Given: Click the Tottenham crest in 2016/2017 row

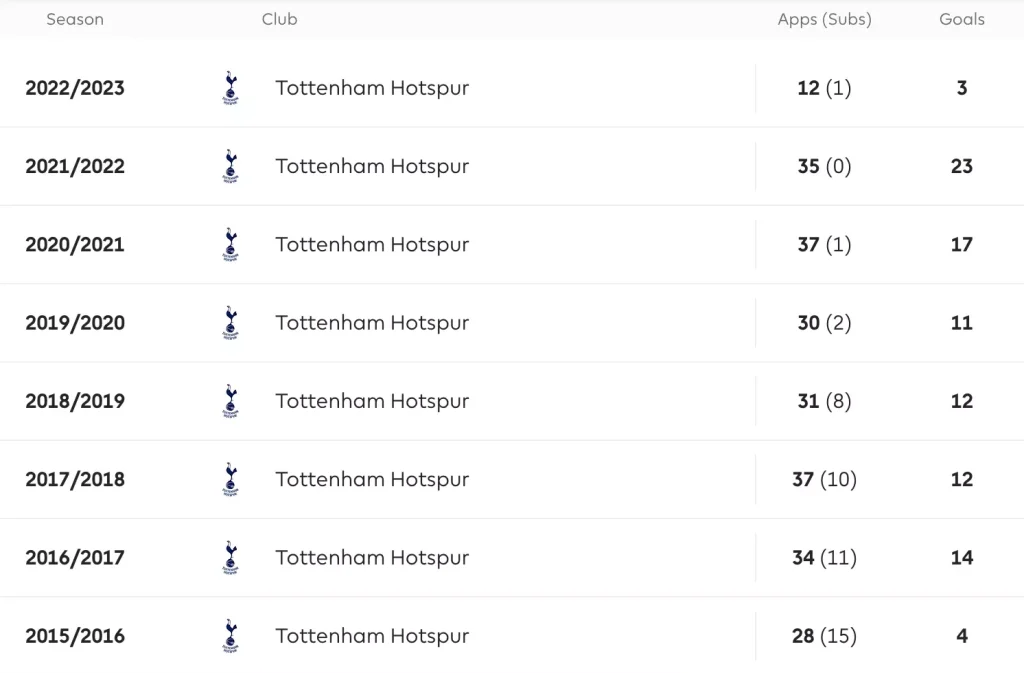Looking at the screenshot, I should click(231, 558).
